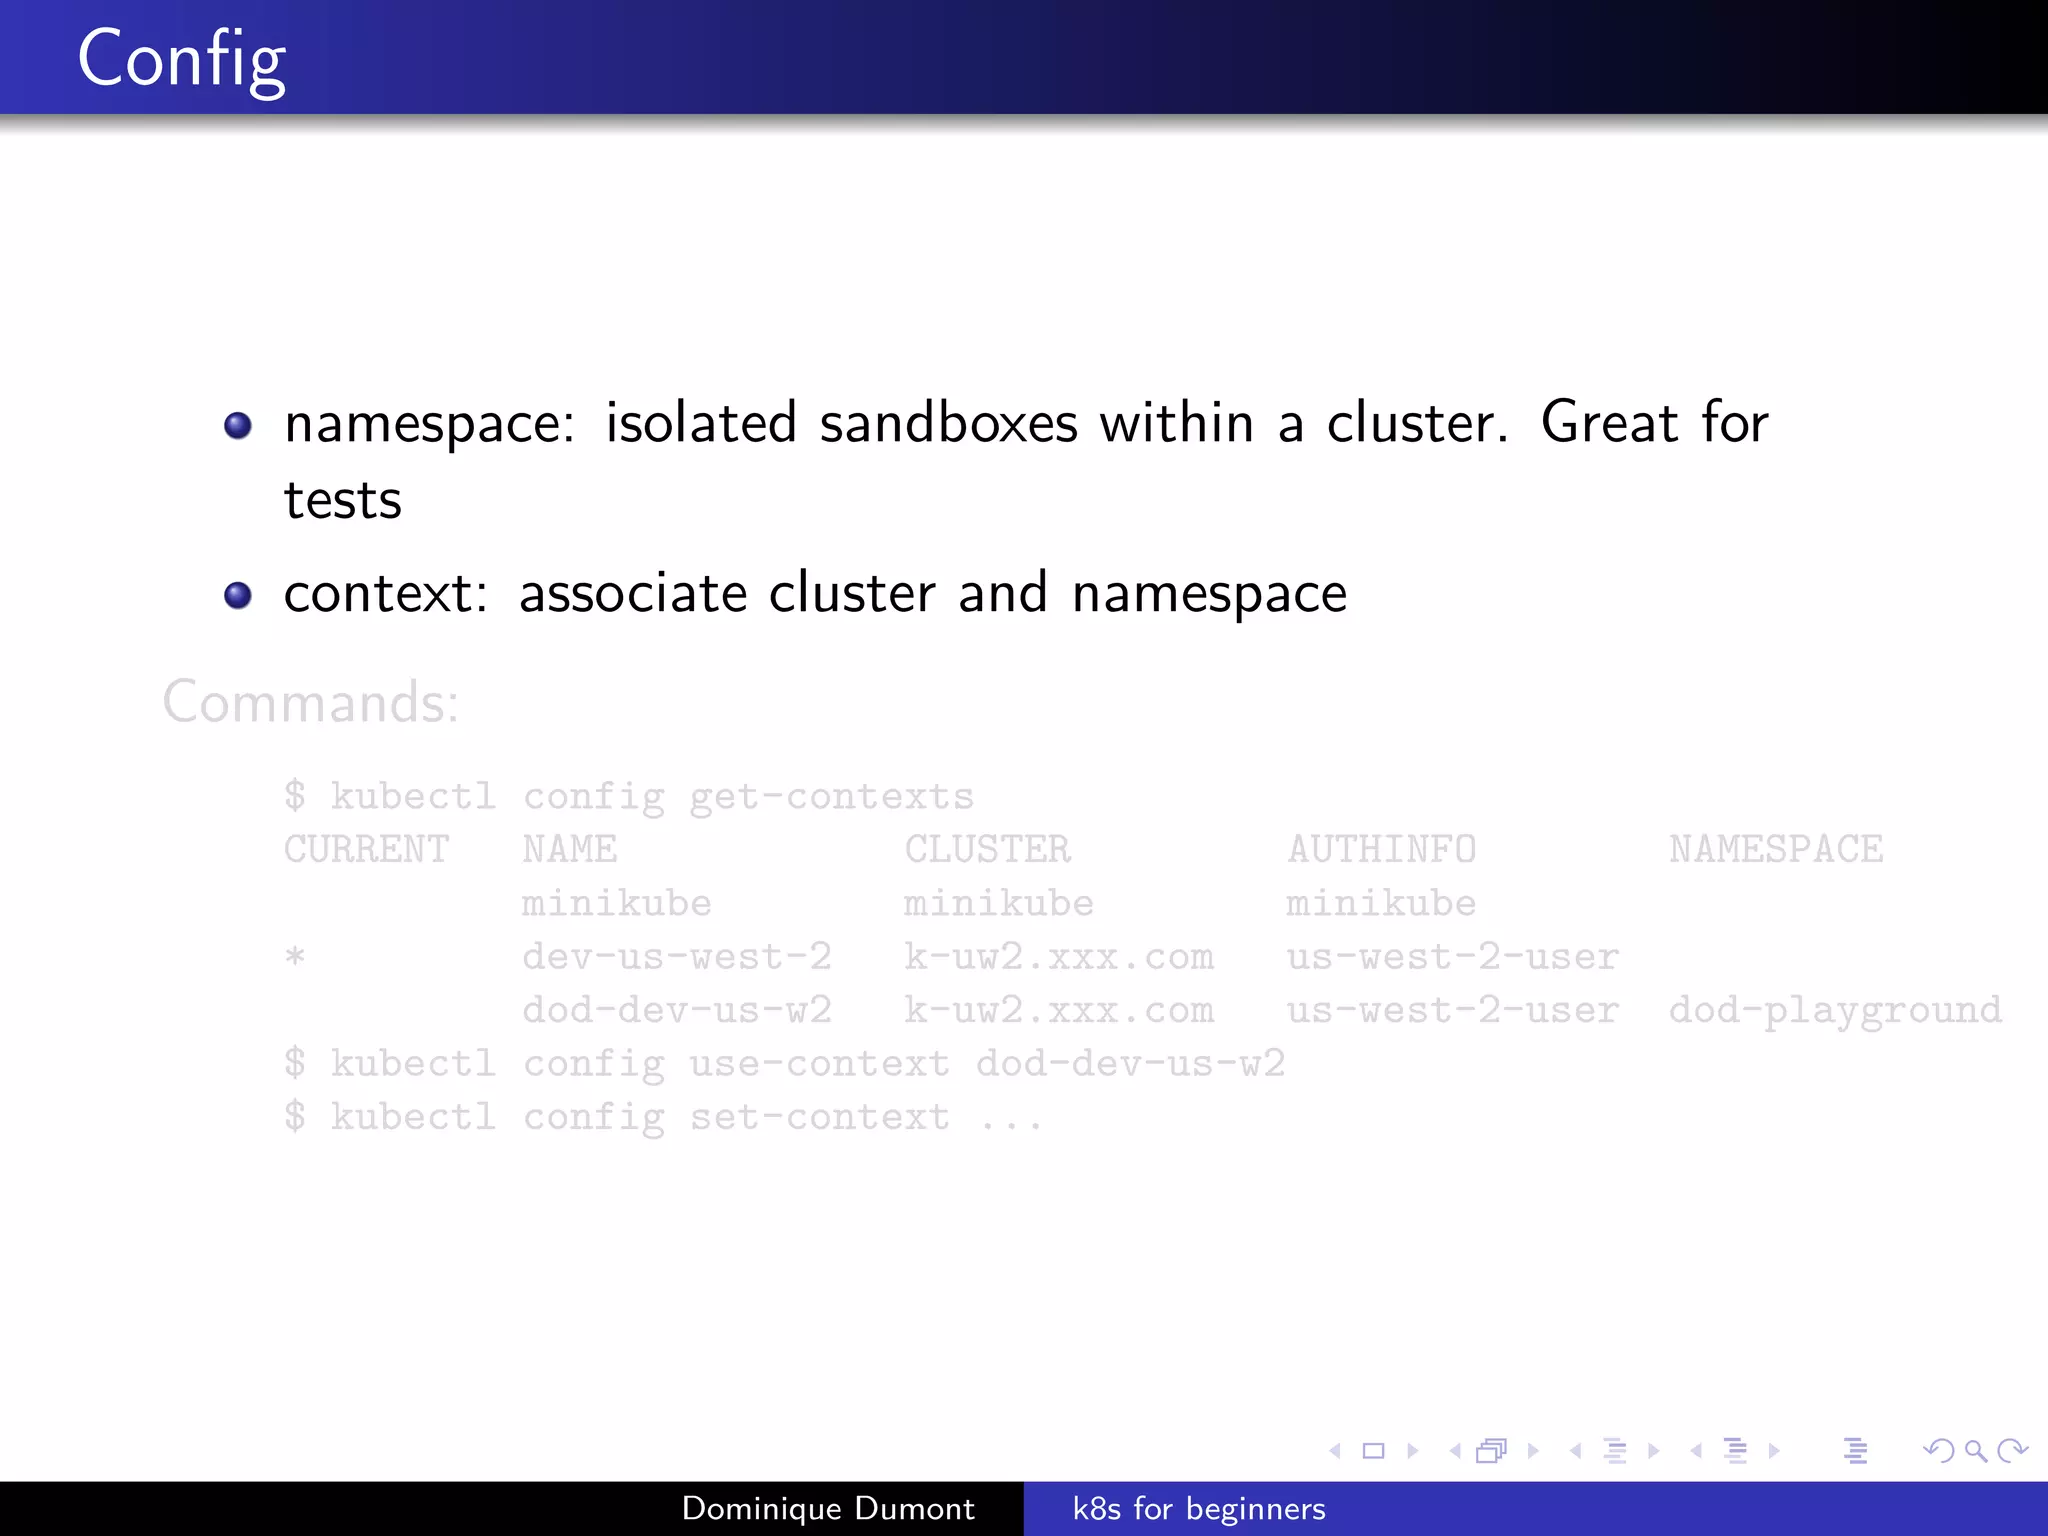The height and width of the screenshot is (1536, 2048).
Task: Click the next section arrow
Action: tap(1774, 1451)
